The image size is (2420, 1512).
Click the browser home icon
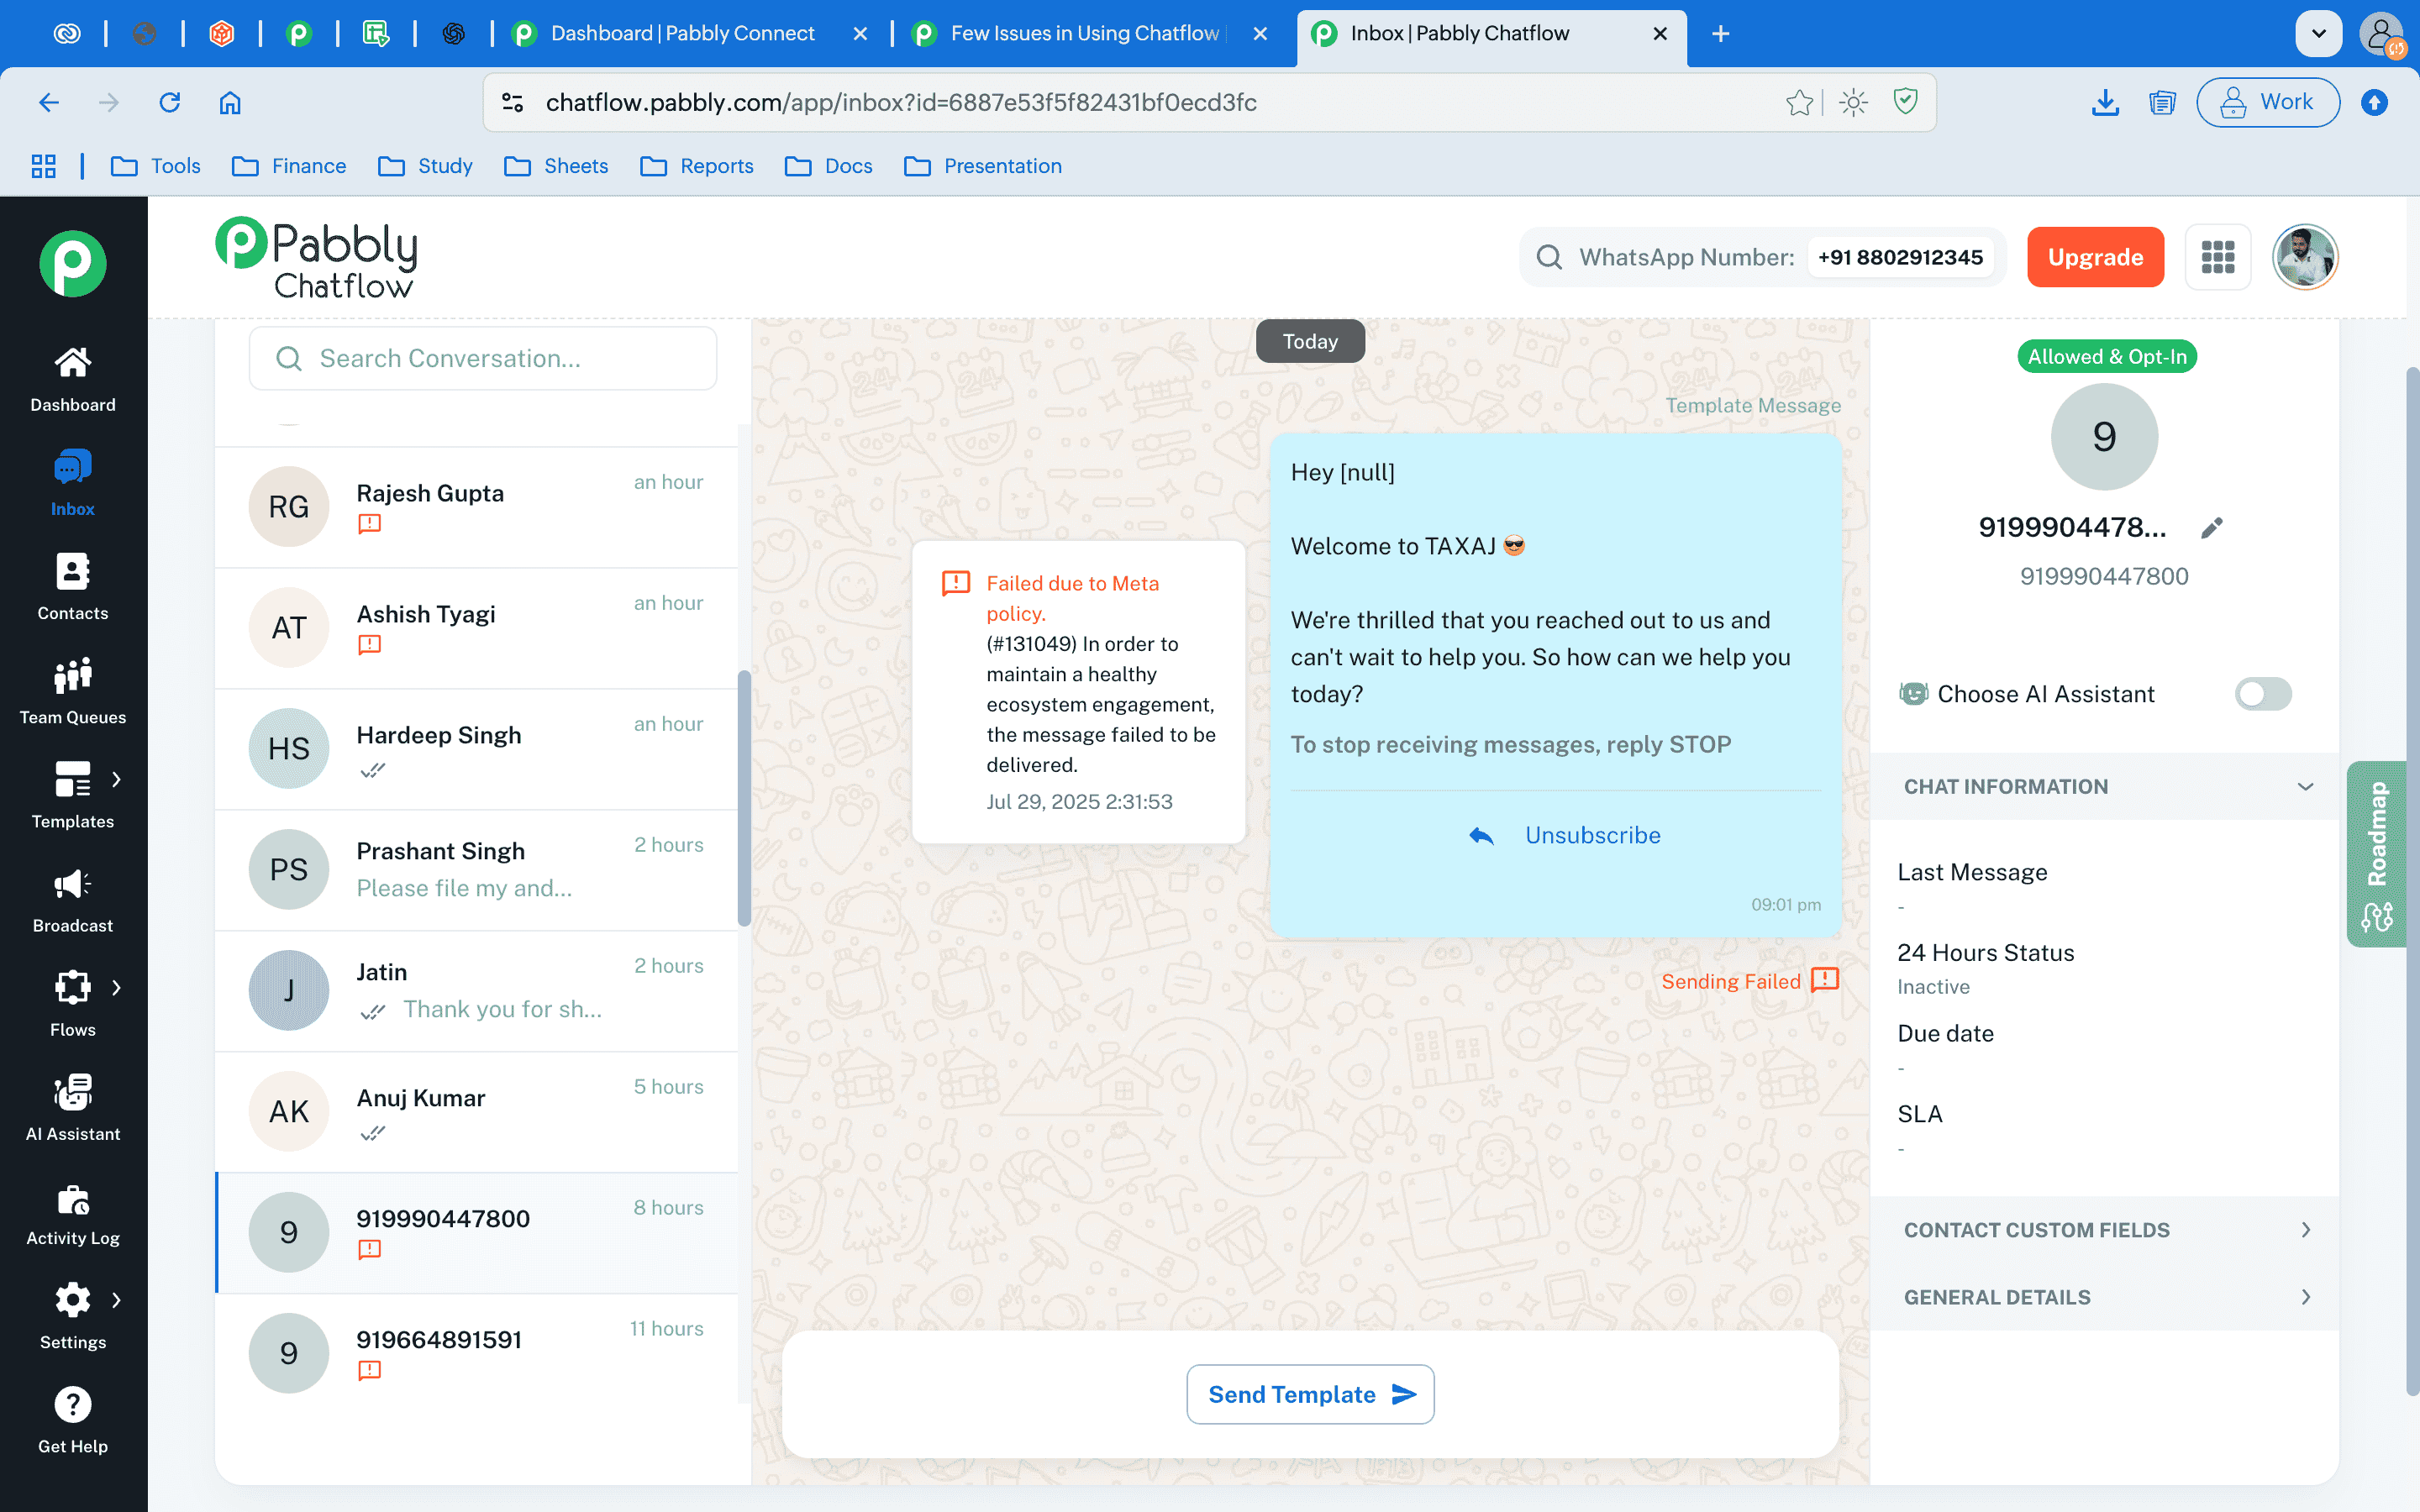230,102
